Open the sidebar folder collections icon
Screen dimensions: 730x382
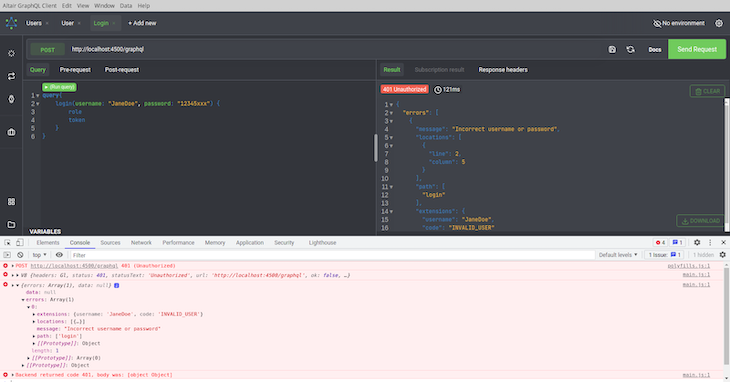11,224
